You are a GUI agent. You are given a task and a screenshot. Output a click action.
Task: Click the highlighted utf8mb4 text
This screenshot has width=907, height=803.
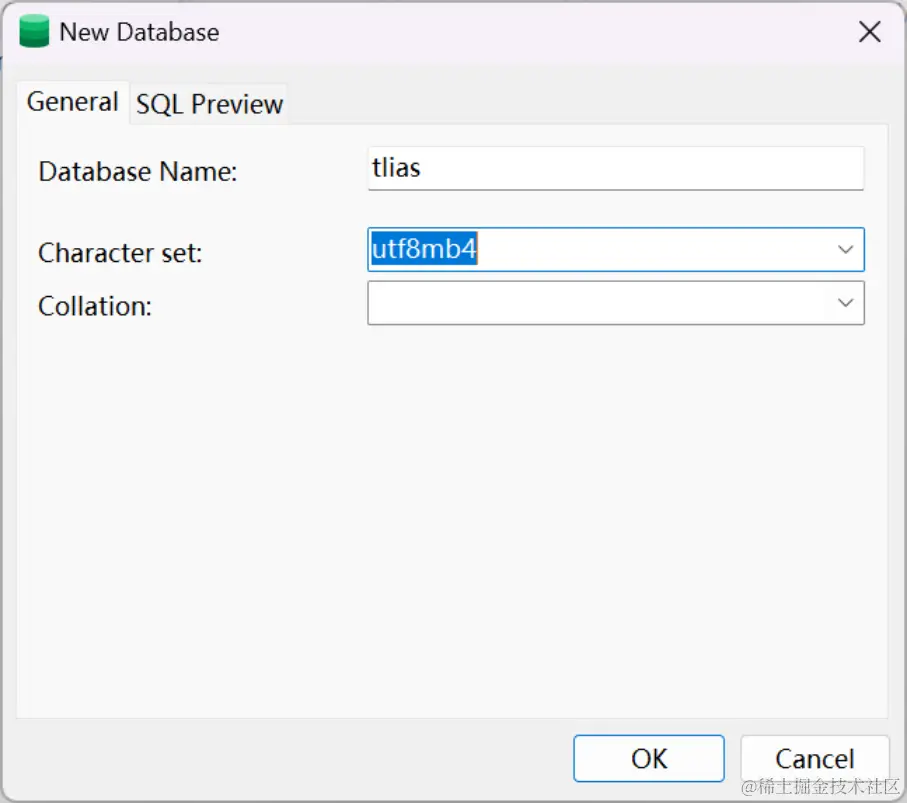pos(424,250)
